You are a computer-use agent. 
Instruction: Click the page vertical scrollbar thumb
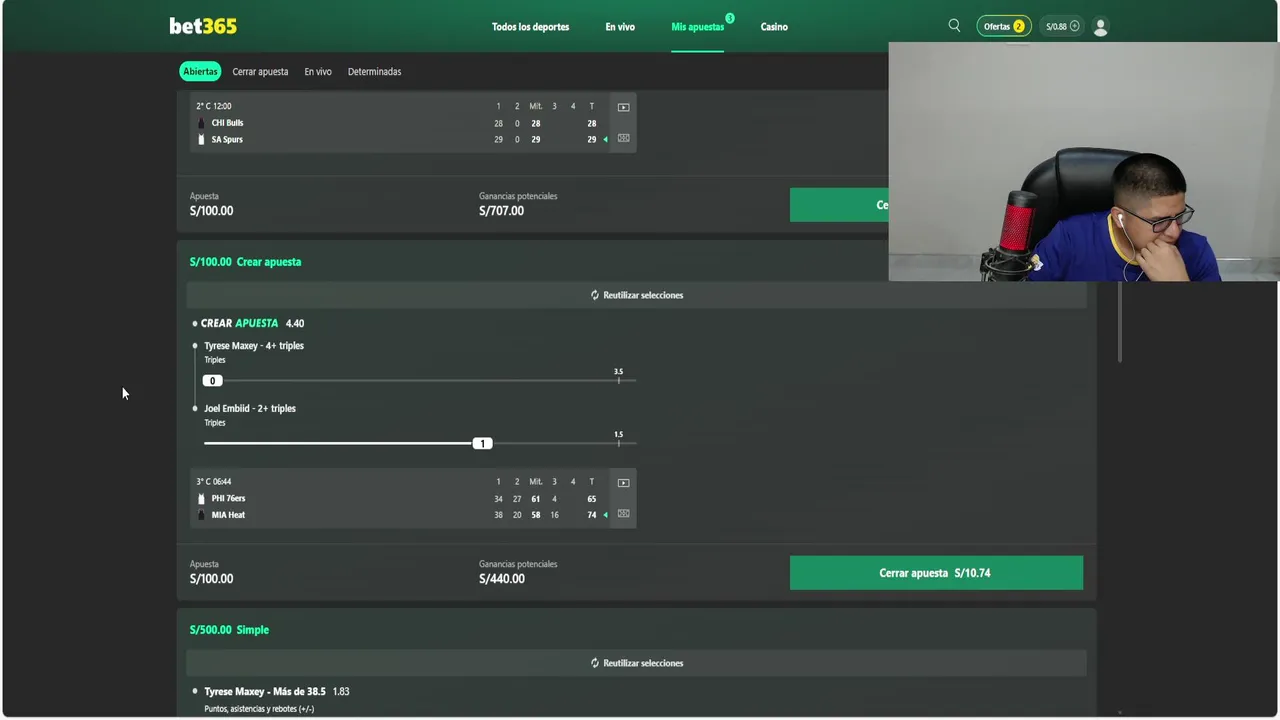pyautogui.click(x=1120, y=321)
